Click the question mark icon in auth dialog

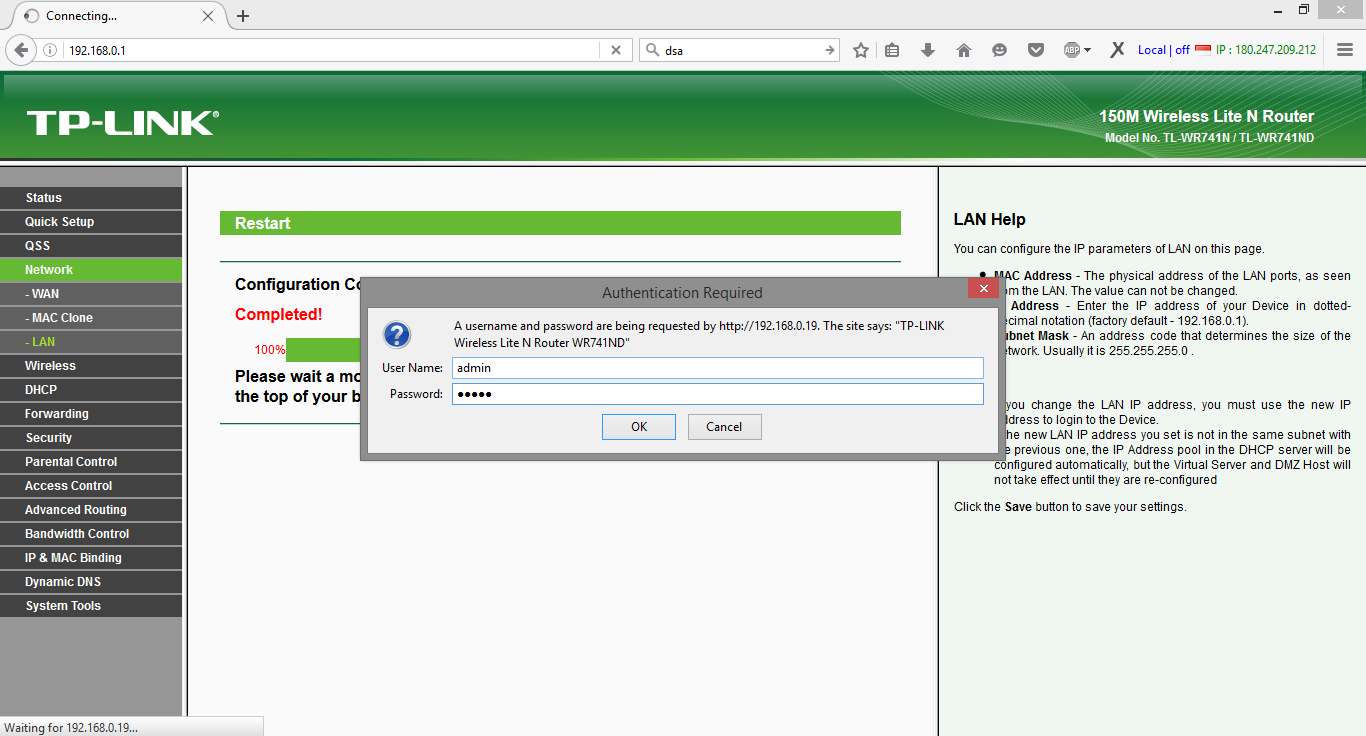pos(396,335)
